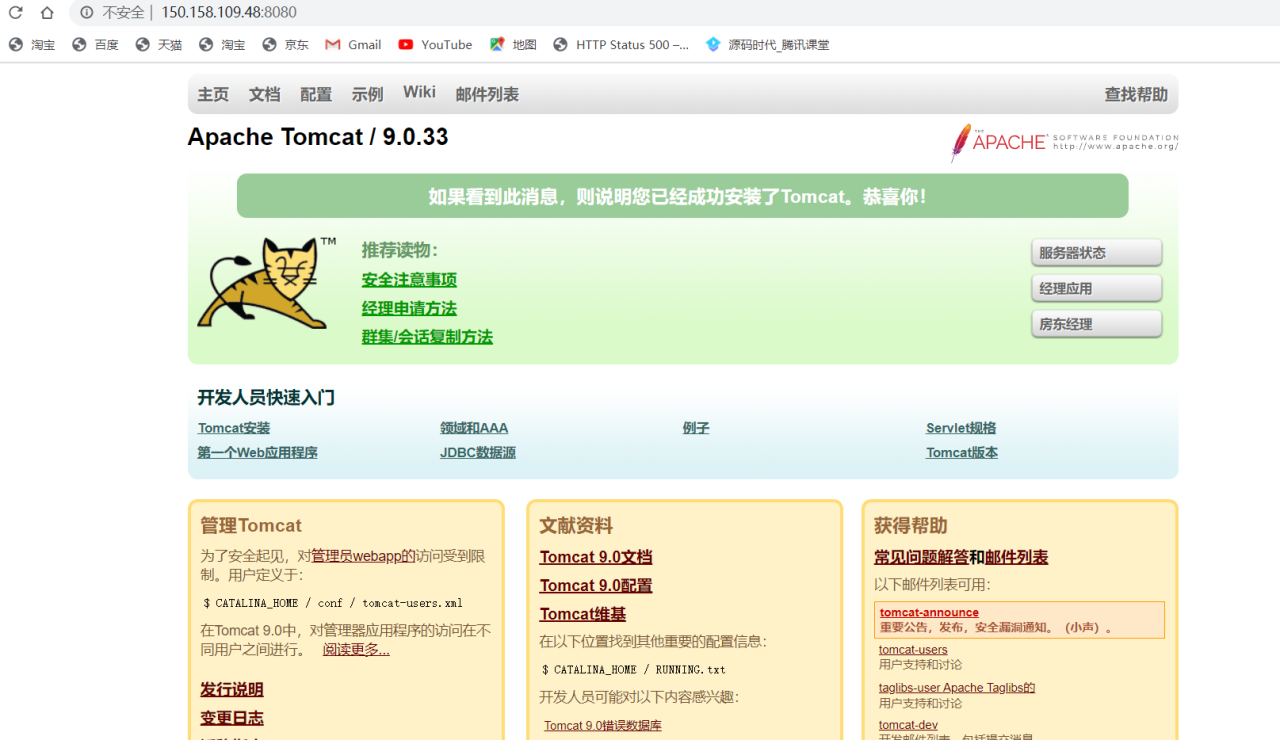Click the Apache Software Foundation logo
This screenshot has width=1280, height=740.
coord(1063,143)
